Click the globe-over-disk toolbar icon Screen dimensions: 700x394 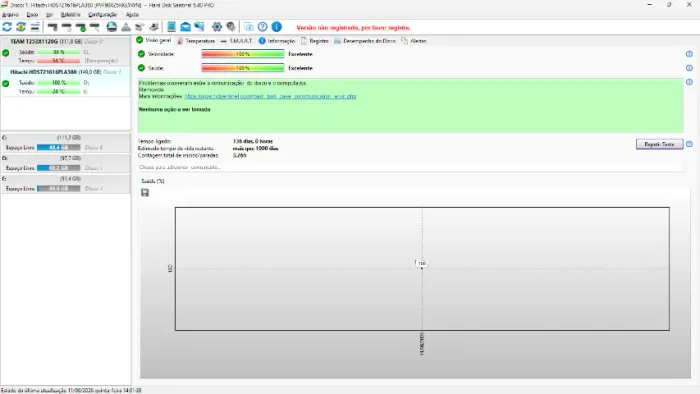click(x=112, y=27)
